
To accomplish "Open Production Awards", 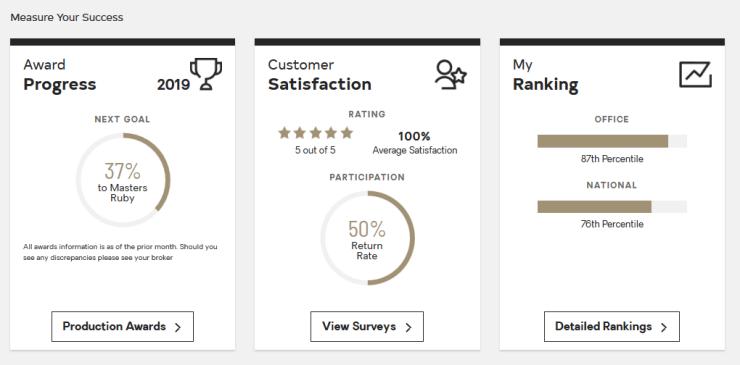I will (x=123, y=326).
